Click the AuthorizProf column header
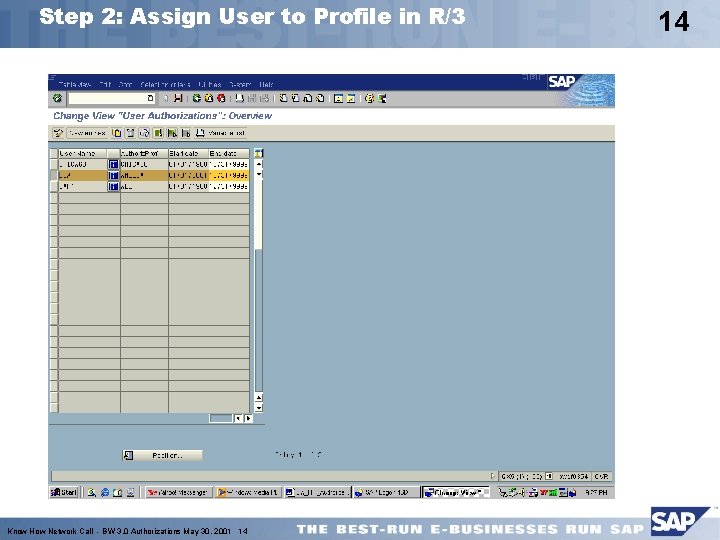Image resolution: width=720 pixels, height=540 pixels. [144, 153]
